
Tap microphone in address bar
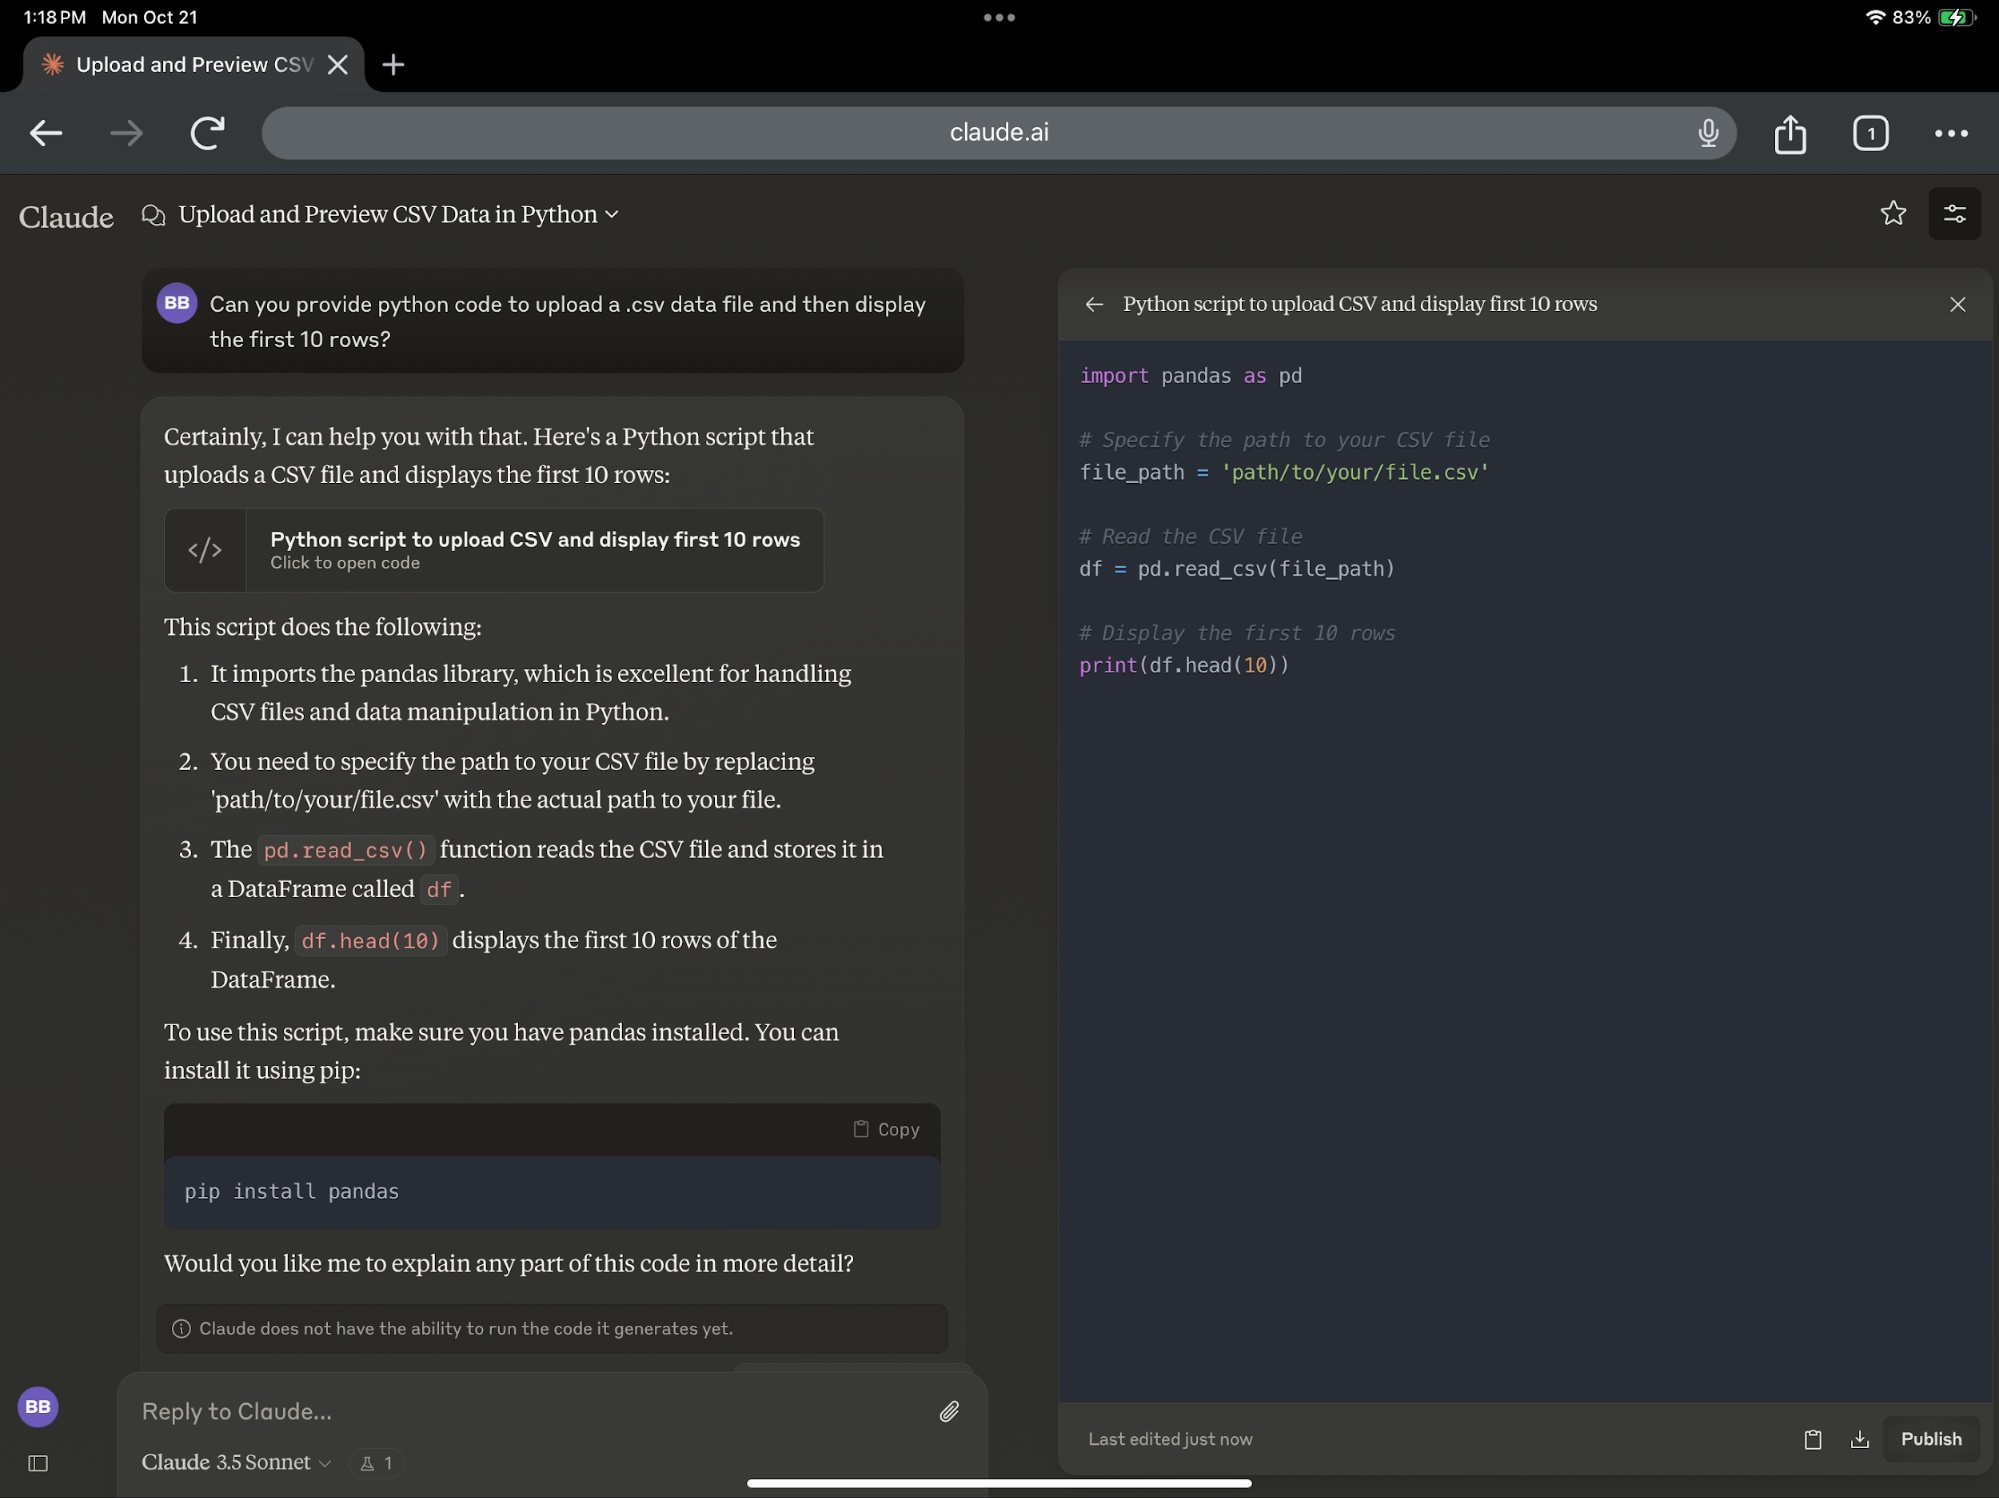pos(1708,132)
